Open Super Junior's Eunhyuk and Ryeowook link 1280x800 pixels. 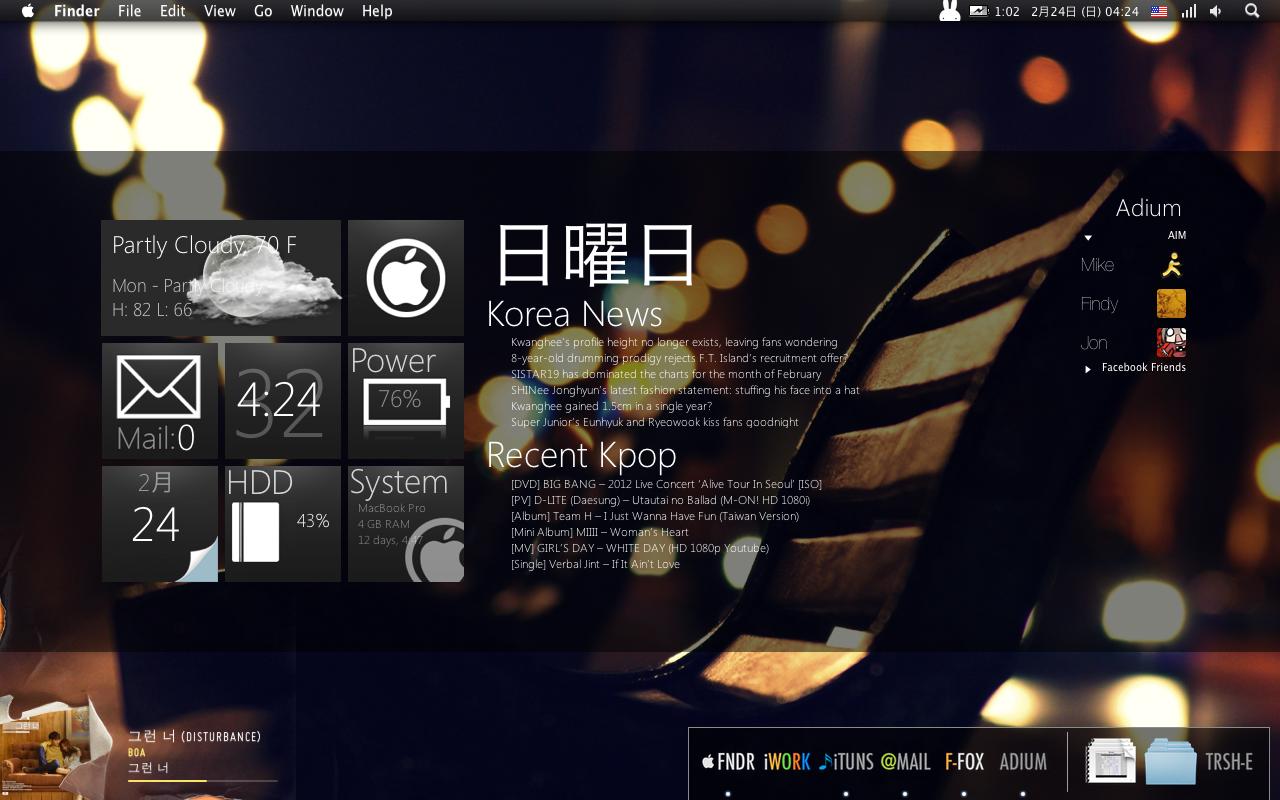point(655,422)
